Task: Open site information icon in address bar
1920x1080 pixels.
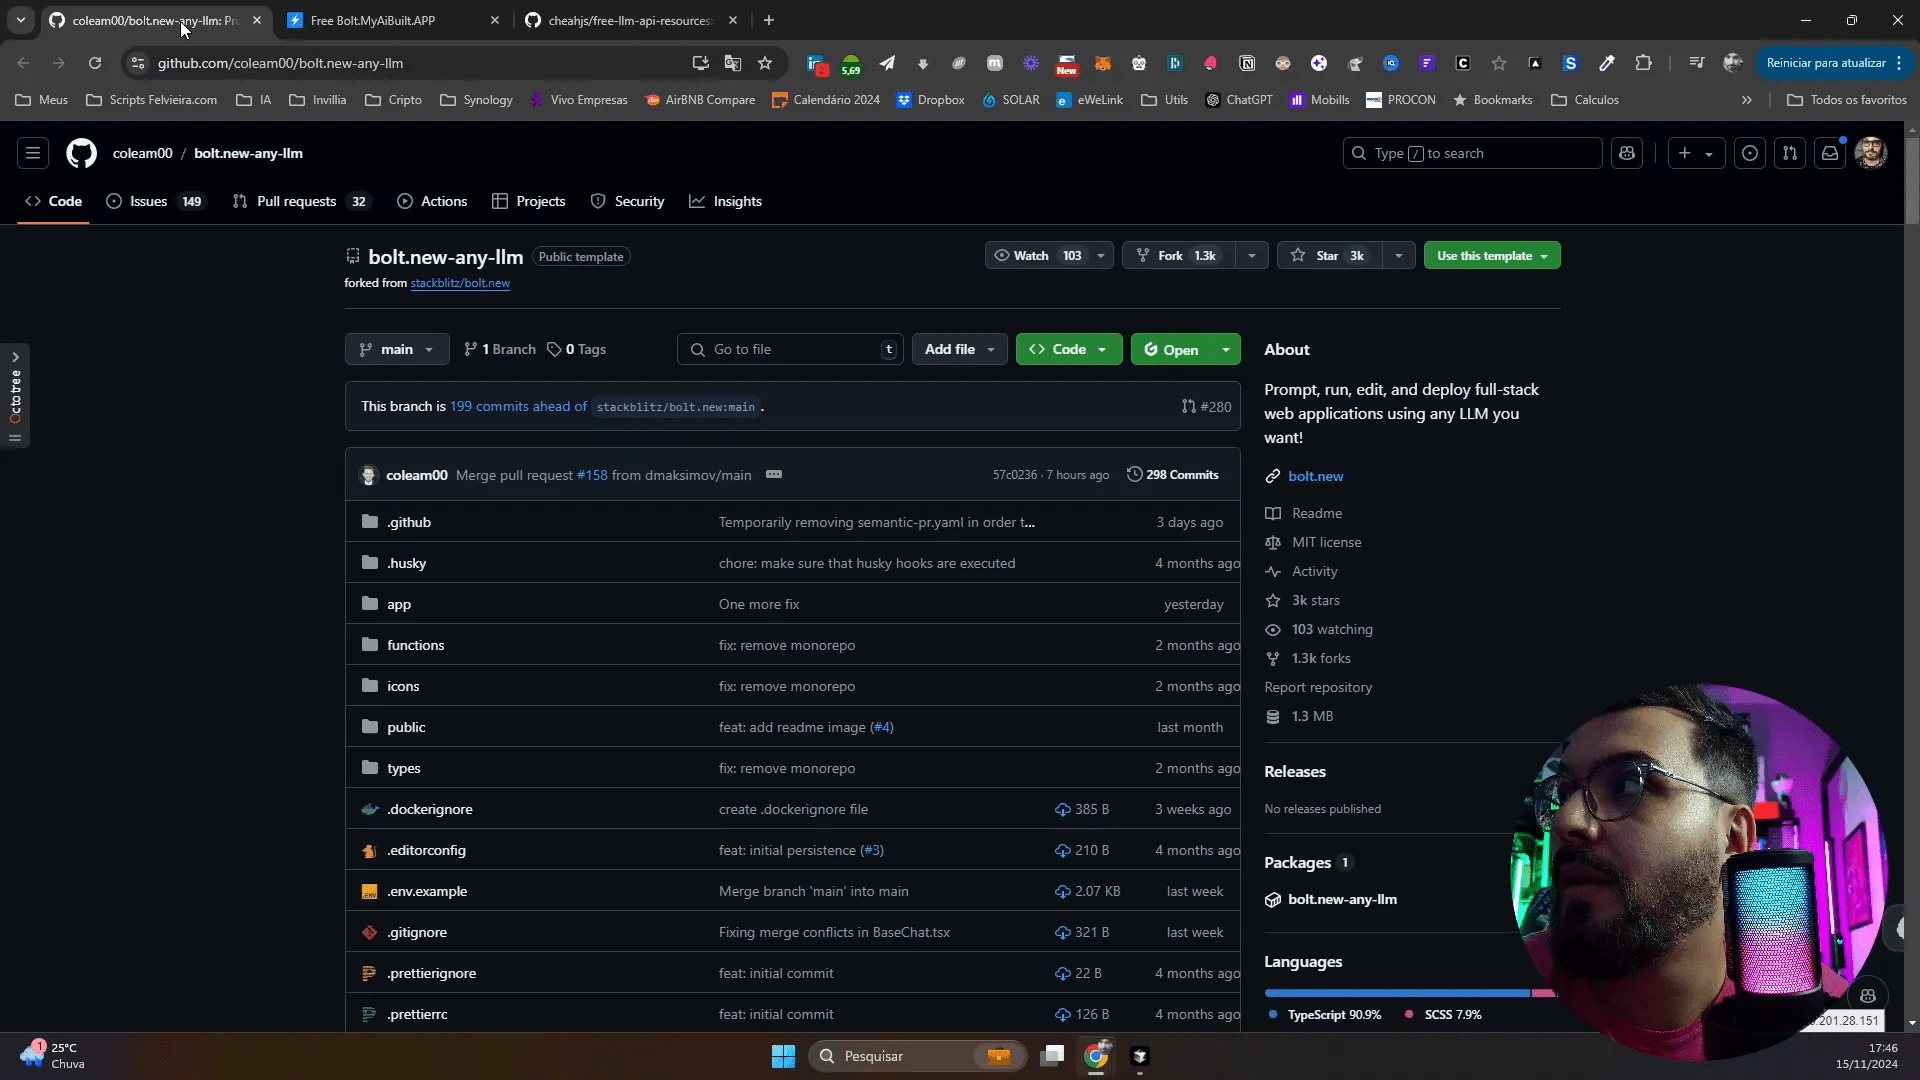Action: pyautogui.click(x=138, y=63)
